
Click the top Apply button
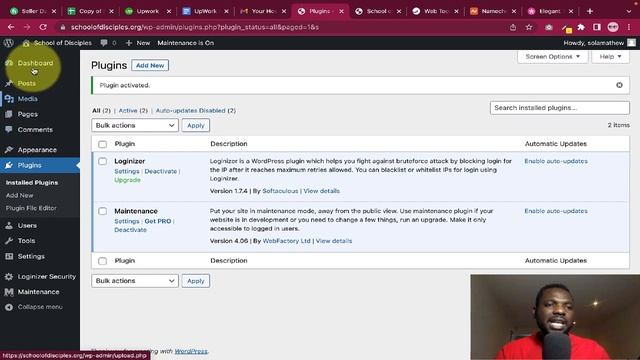(196, 125)
